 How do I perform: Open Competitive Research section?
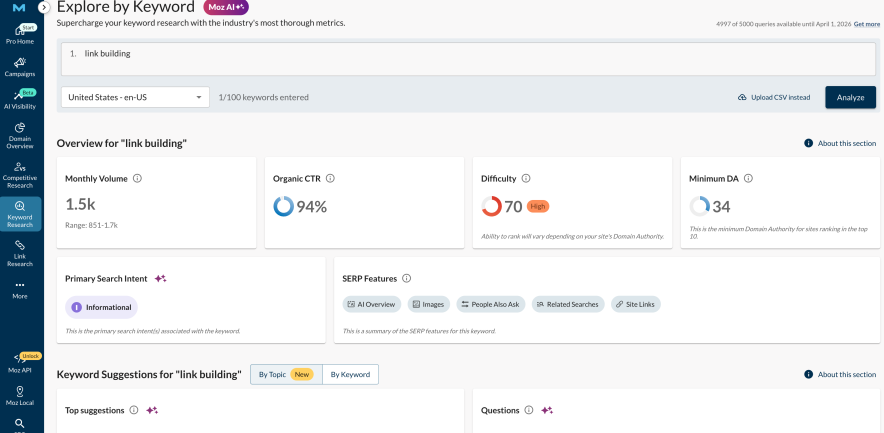pos(20,175)
